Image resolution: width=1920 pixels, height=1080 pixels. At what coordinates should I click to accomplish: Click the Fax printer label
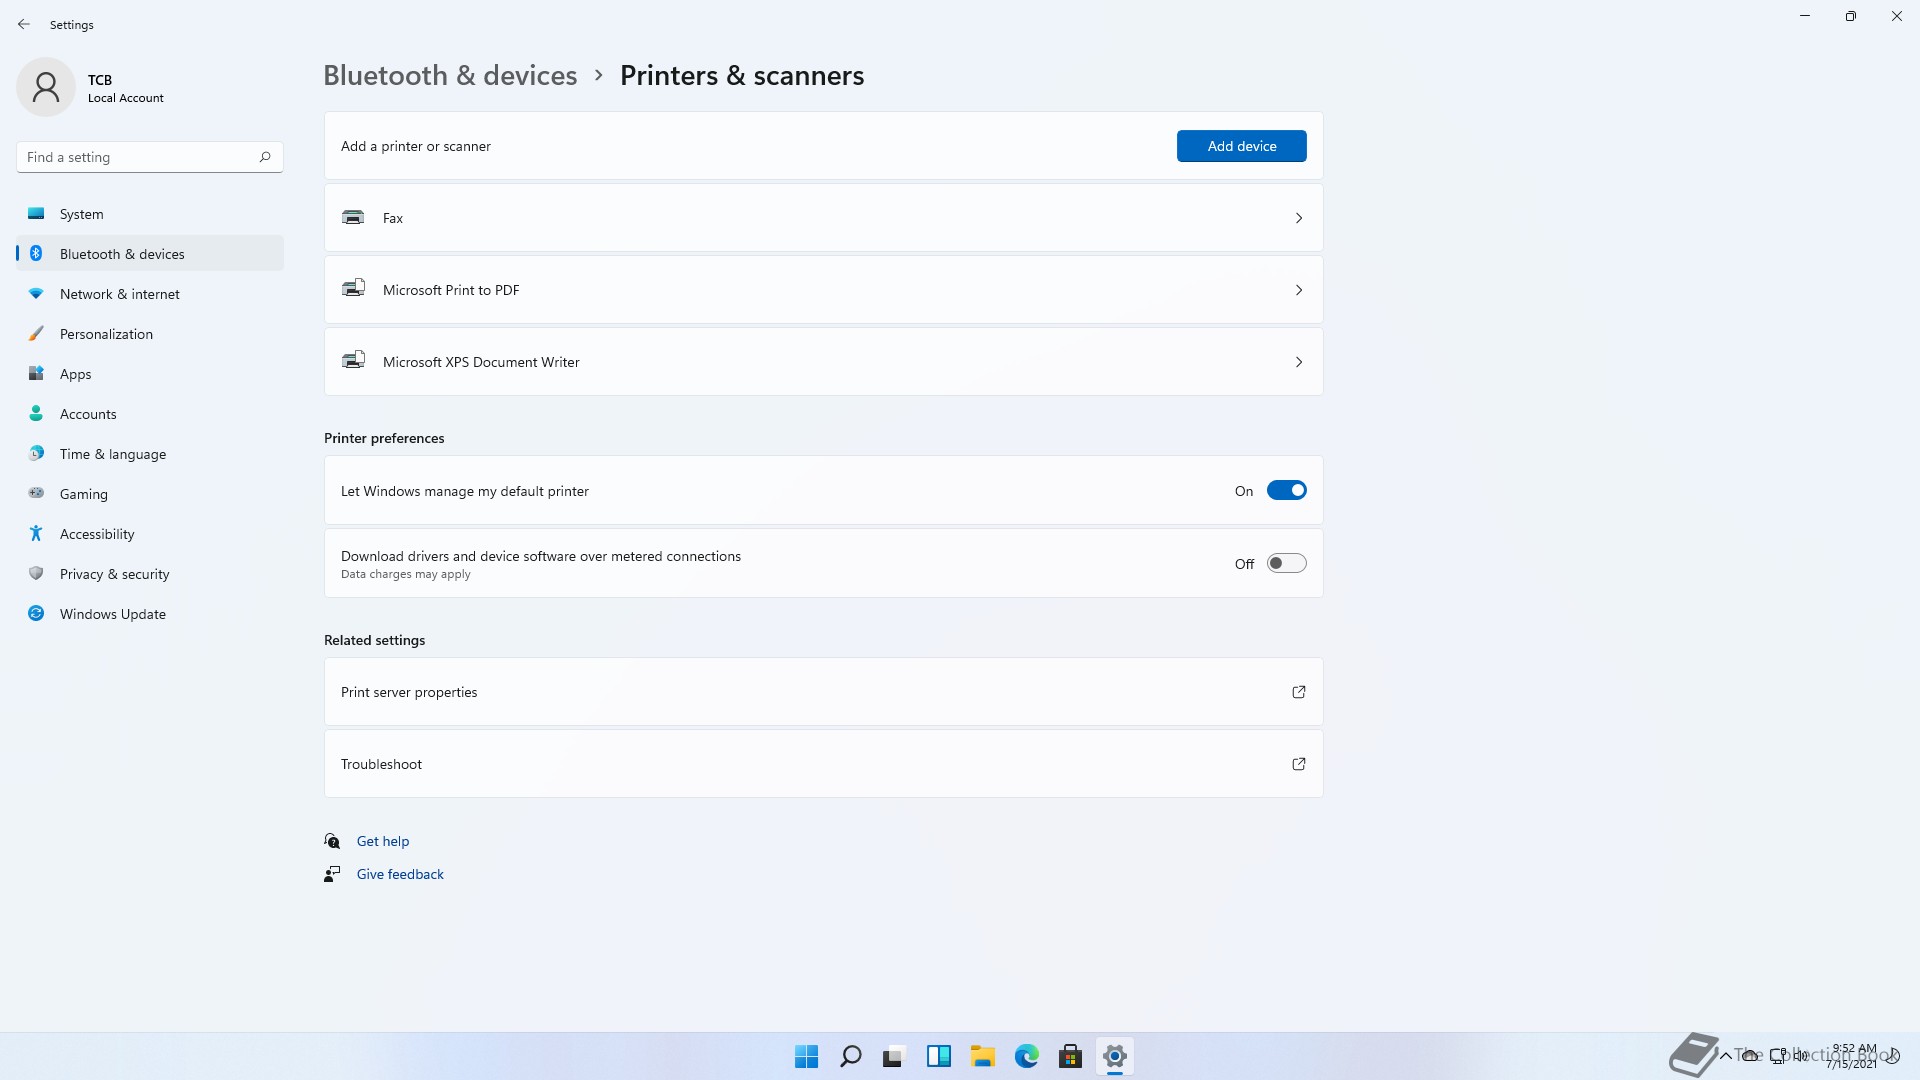coord(393,218)
